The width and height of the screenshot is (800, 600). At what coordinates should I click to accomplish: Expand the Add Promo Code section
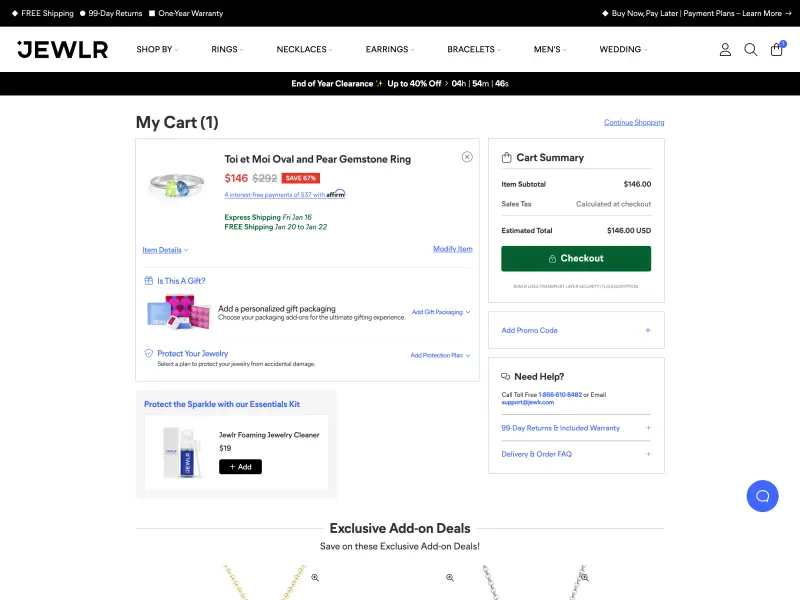pyautogui.click(x=576, y=330)
